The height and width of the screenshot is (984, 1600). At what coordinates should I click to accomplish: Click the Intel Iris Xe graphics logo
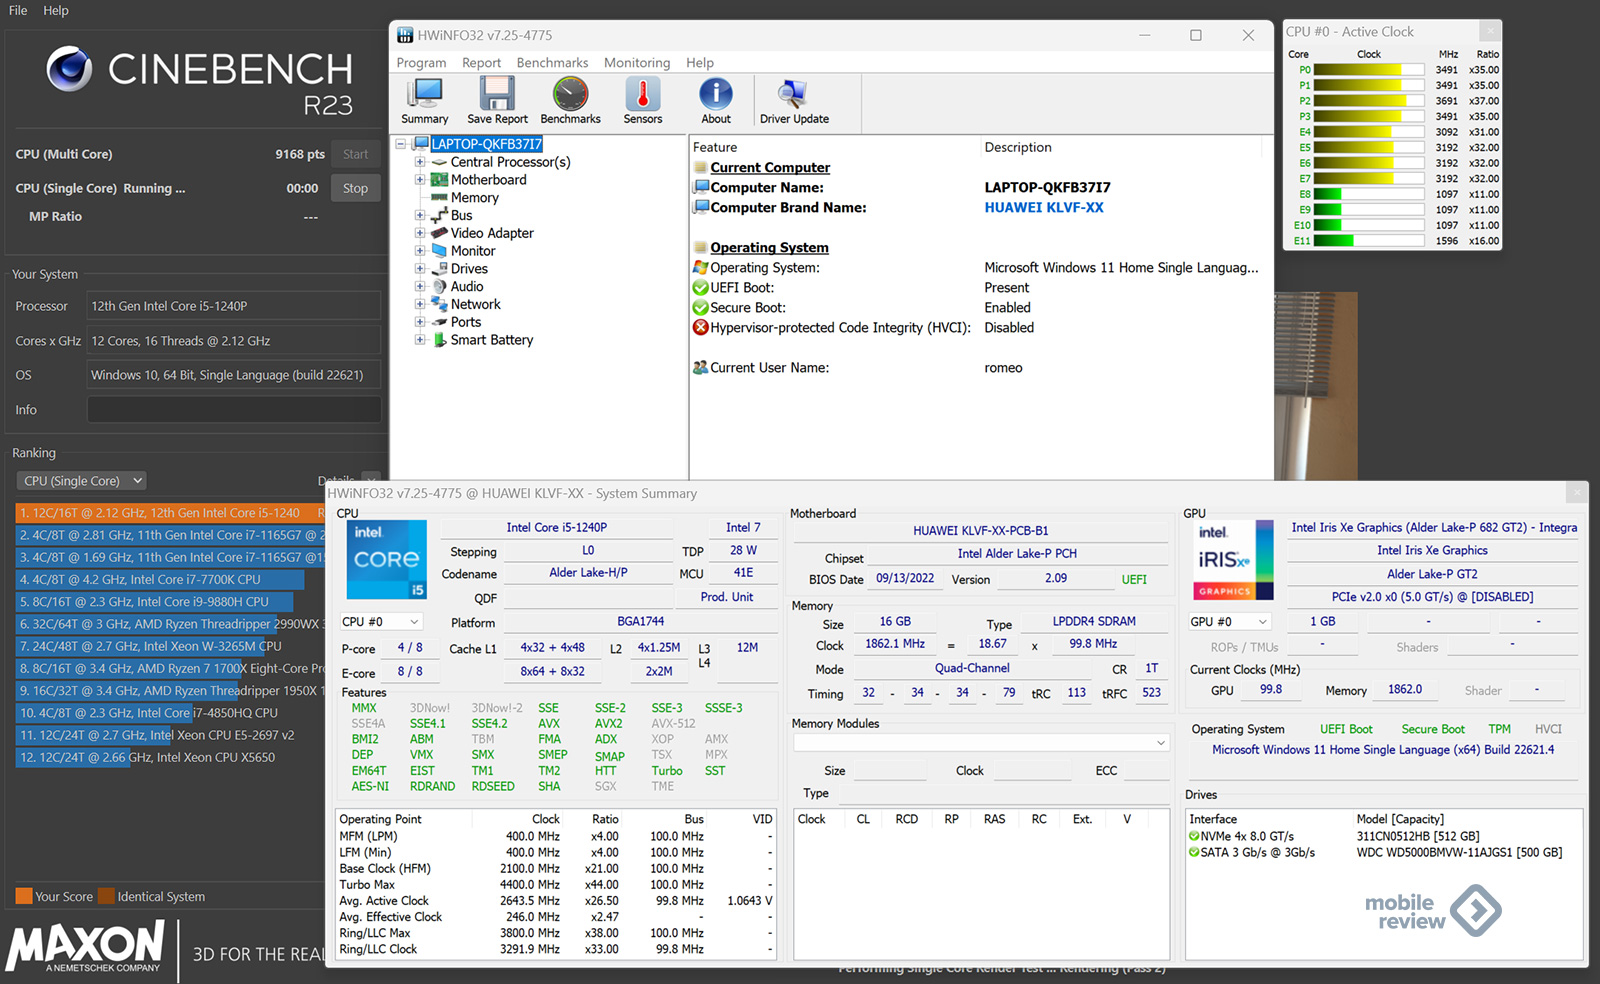coord(1235,559)
